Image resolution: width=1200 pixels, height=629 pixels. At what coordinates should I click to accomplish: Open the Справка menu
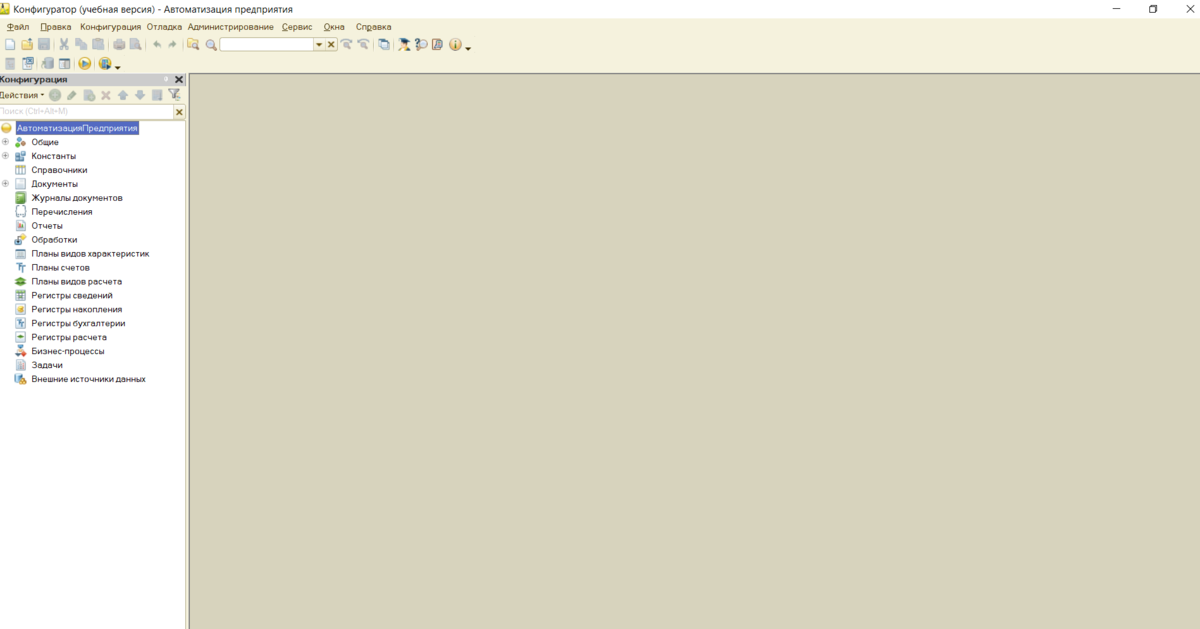coord(374,27)
